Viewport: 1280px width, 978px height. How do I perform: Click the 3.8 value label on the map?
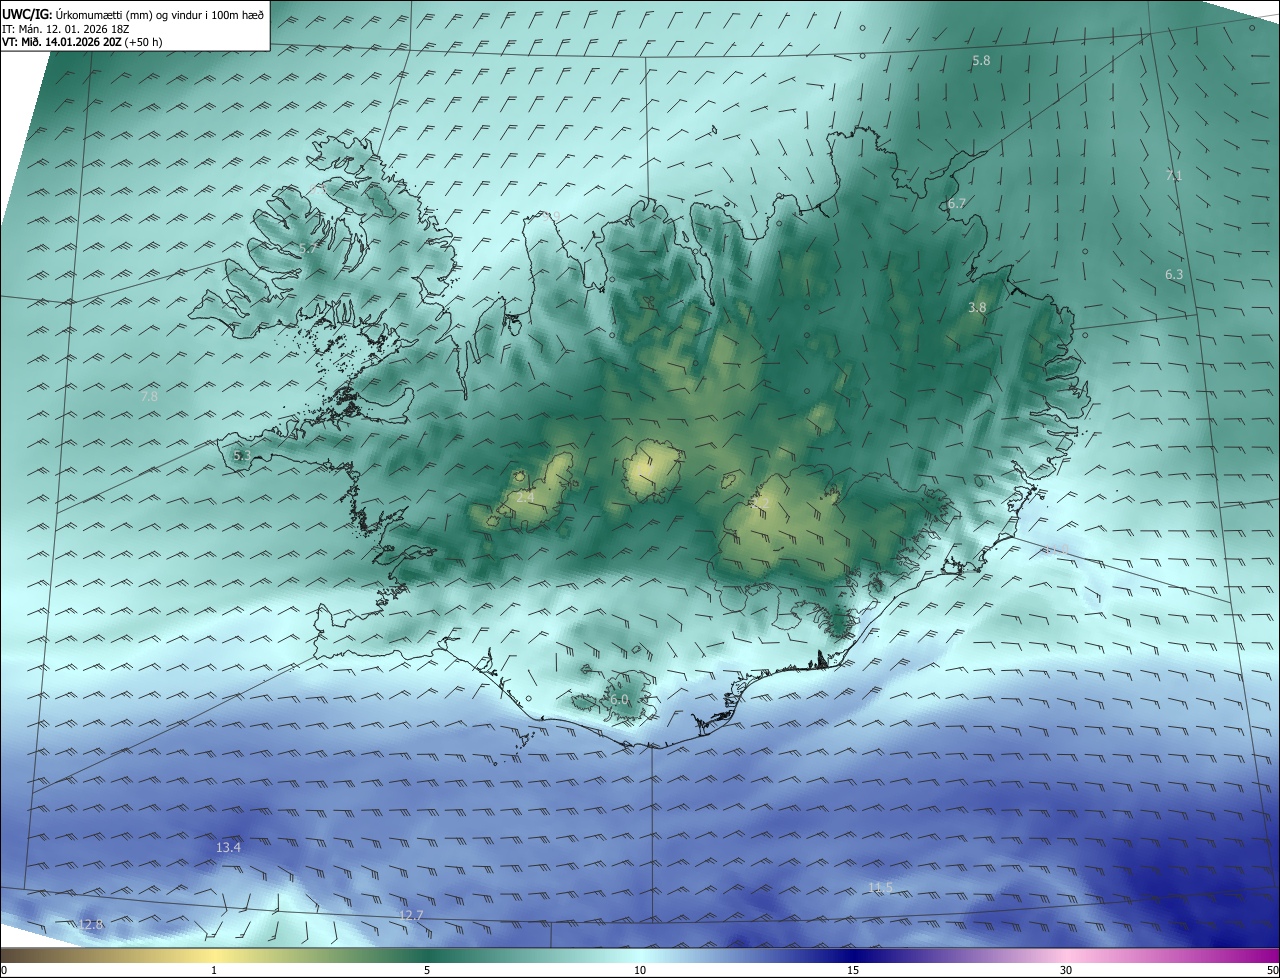[x=977, y=308]
